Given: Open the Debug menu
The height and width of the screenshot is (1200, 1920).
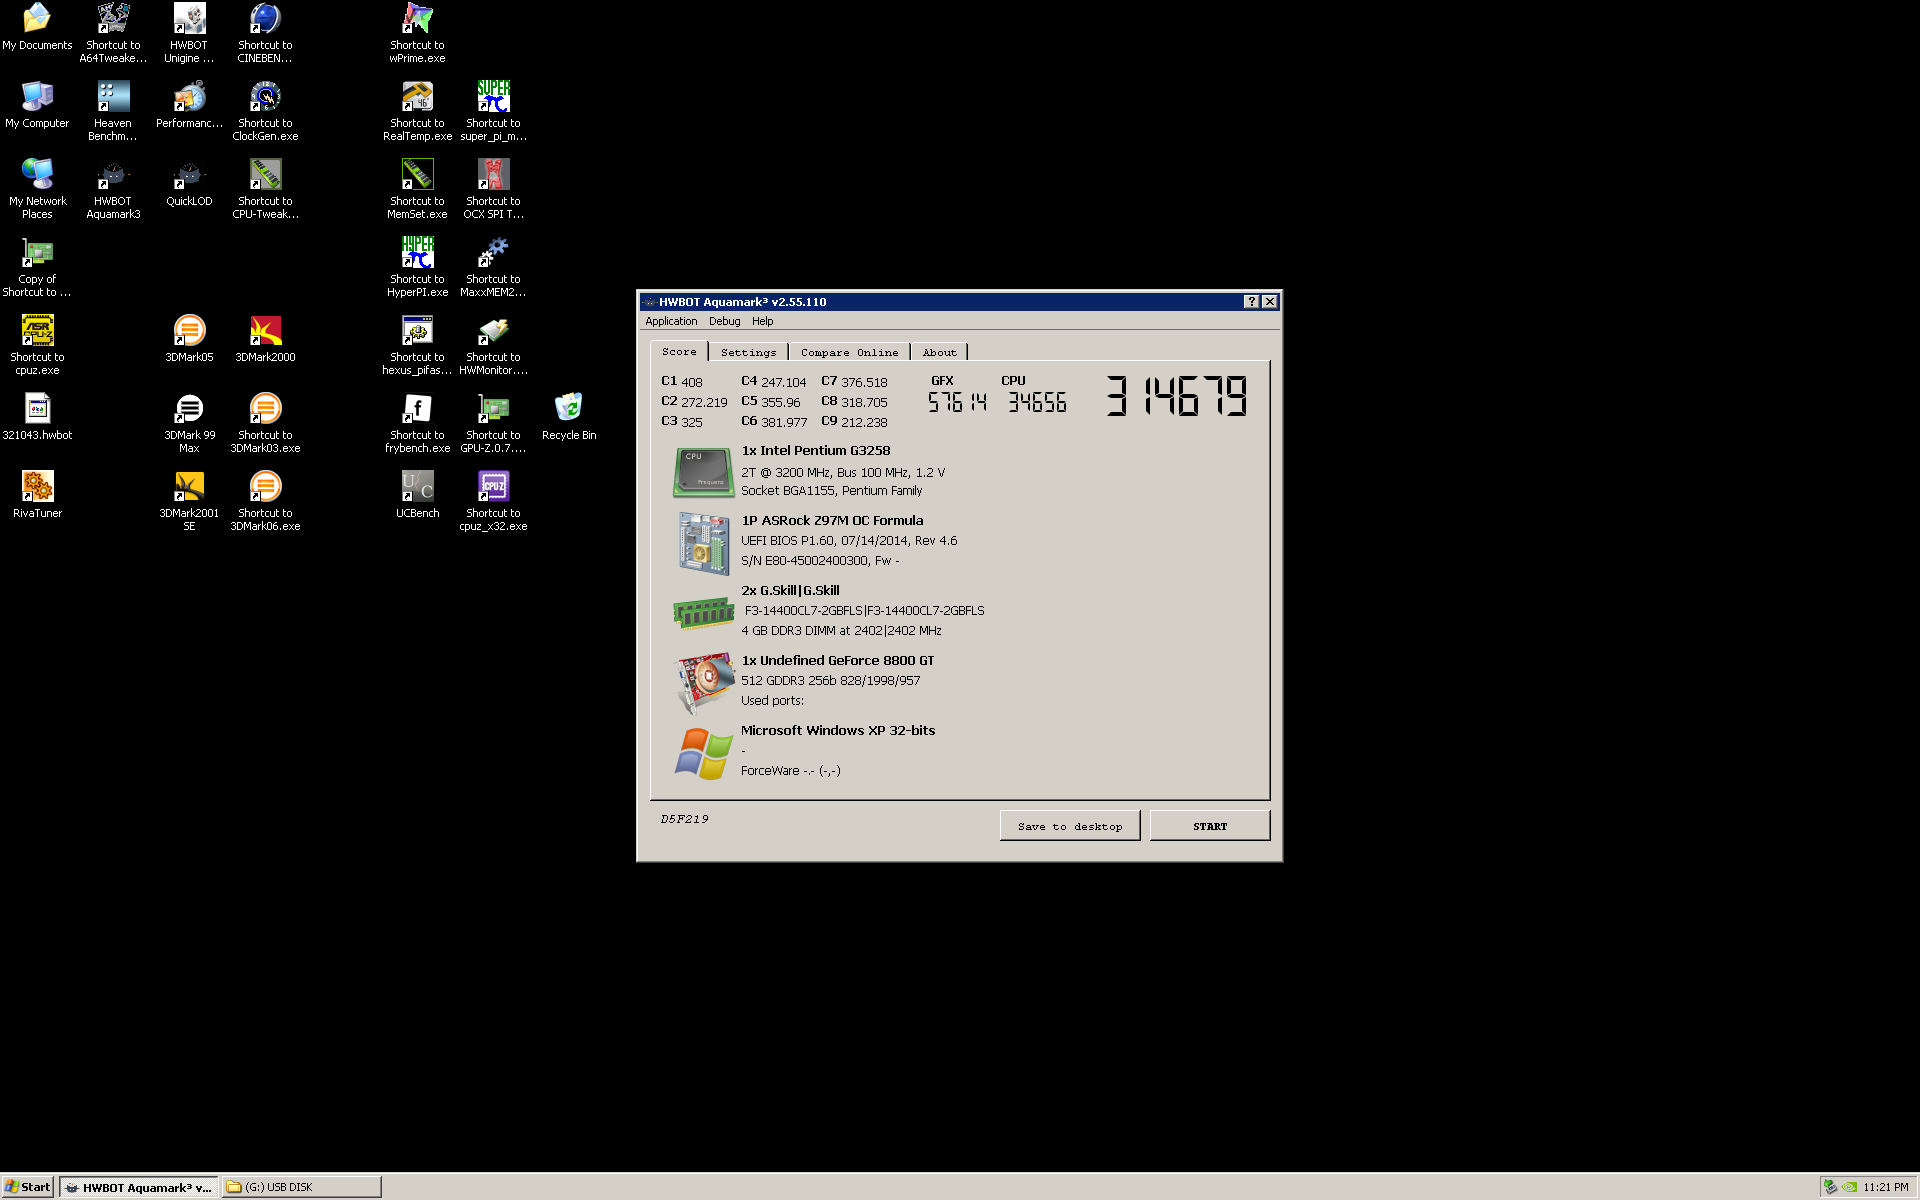Looking at the screenshot, I should pyautogui.click(x=724, y=321).
